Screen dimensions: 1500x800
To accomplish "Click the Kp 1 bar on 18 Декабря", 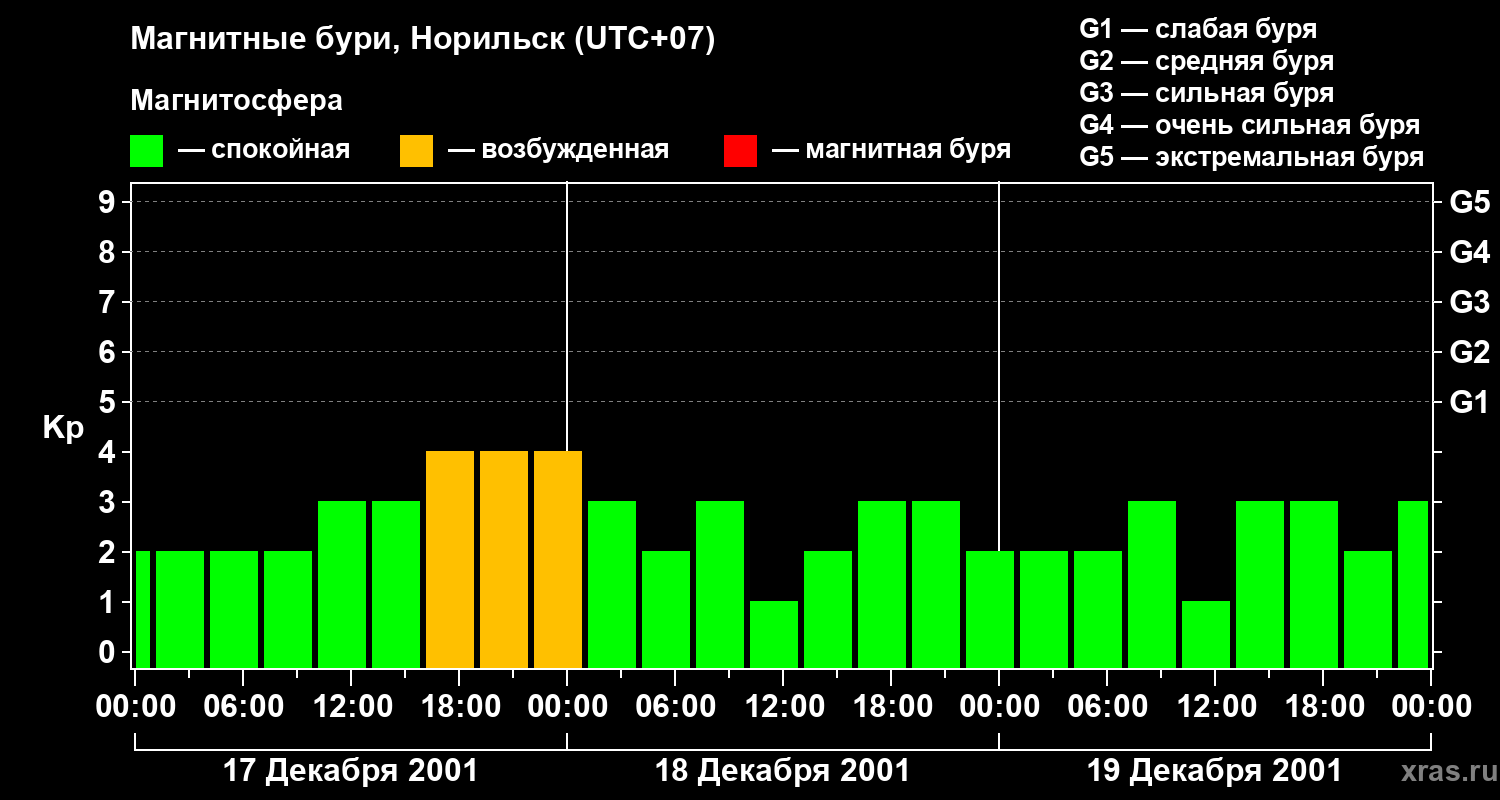I will pyautogui.click(x=774, y=634).
